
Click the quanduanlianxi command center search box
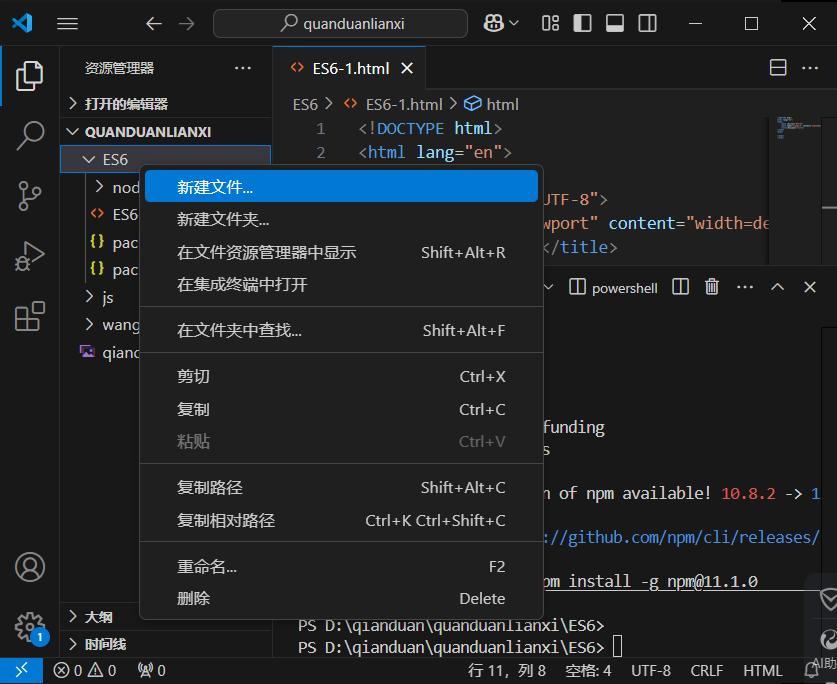(340, 23)
